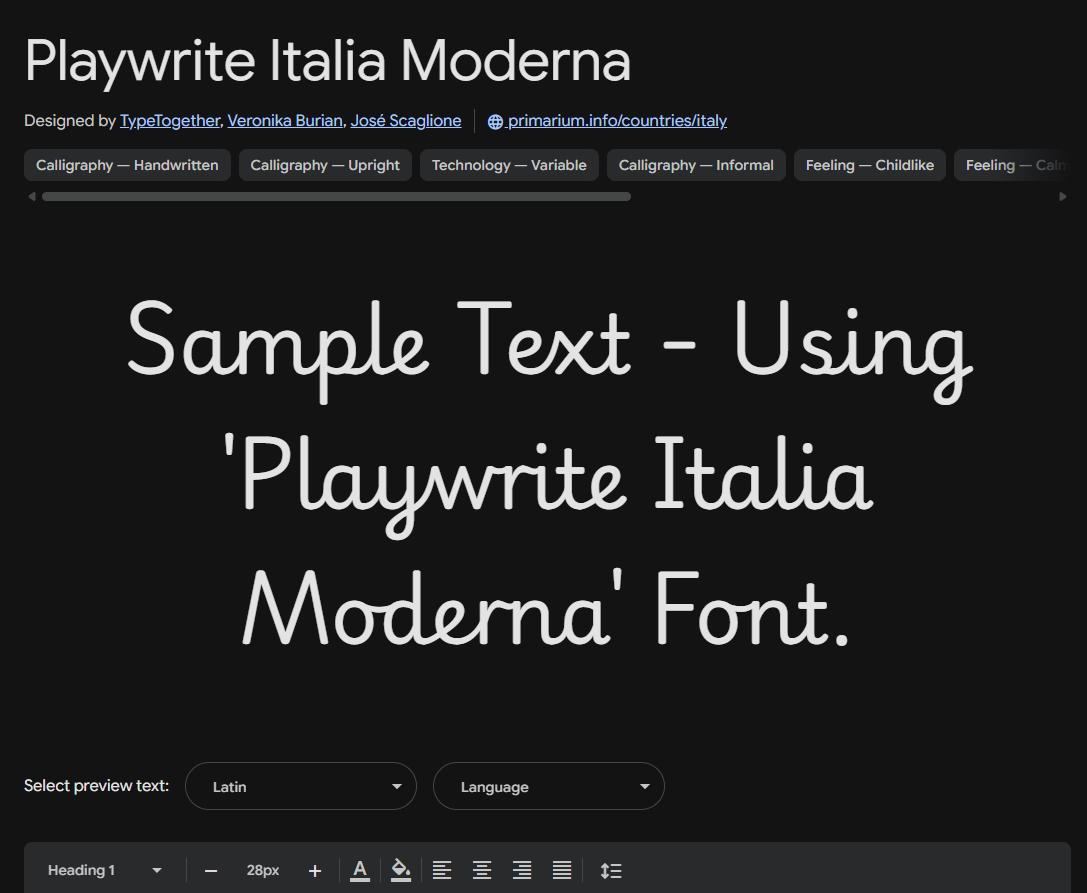
Task: Open the background fill color picker
Action: coord(401,871)
